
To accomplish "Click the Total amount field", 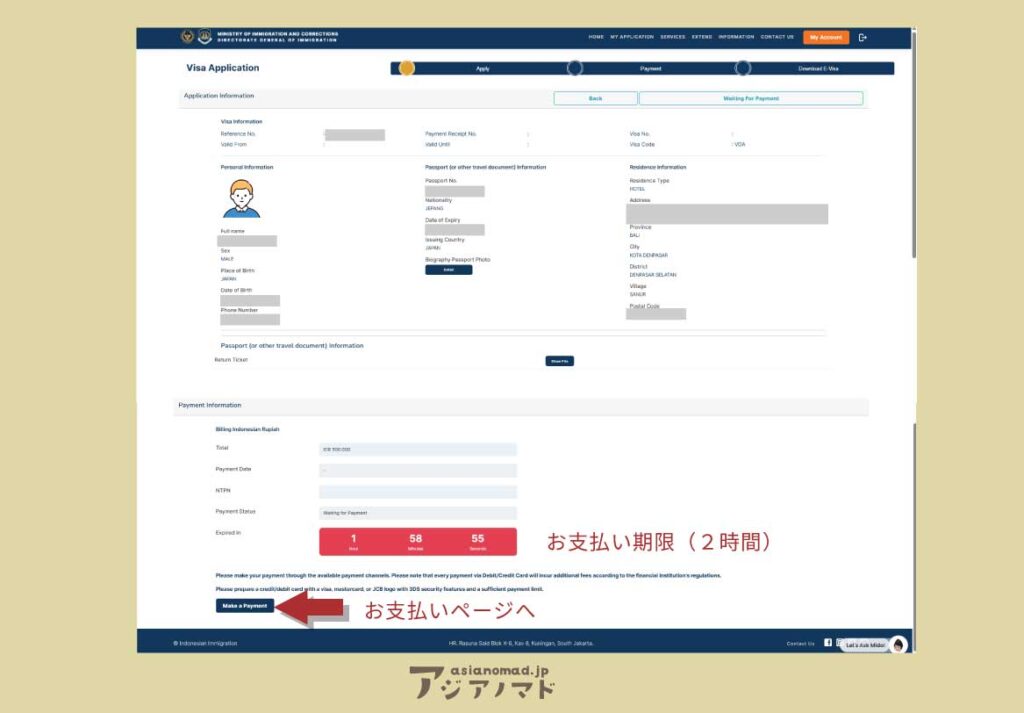I will coord(417,450).
